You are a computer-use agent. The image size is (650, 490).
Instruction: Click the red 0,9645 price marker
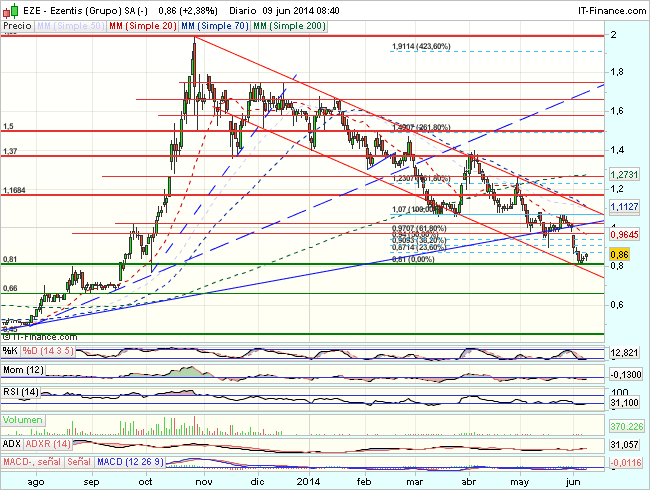625,235
